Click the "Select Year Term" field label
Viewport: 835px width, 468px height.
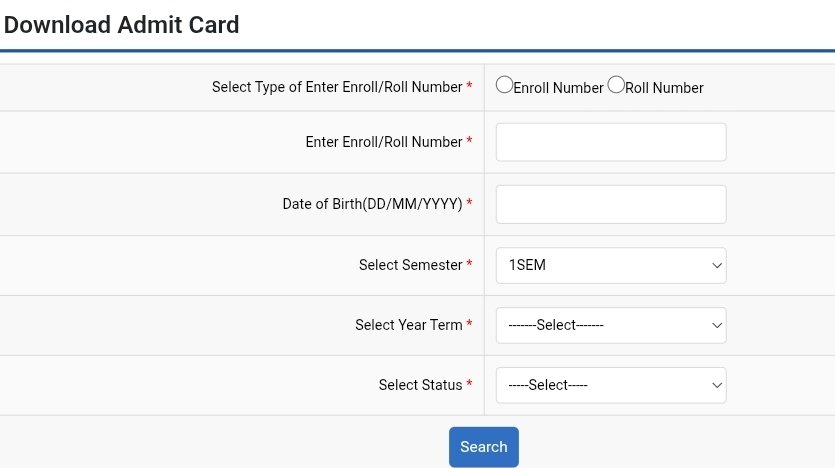(408, 325)
